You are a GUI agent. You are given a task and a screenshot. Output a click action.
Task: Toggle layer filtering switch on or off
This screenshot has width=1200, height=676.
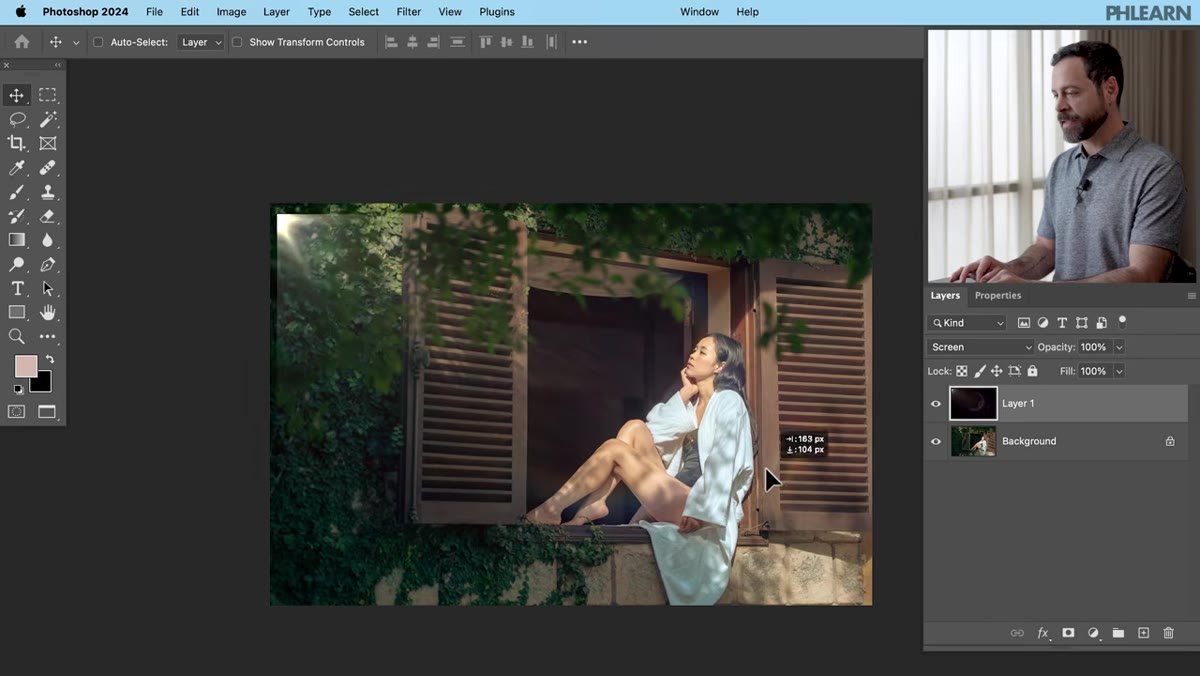tap(1122, 321)
